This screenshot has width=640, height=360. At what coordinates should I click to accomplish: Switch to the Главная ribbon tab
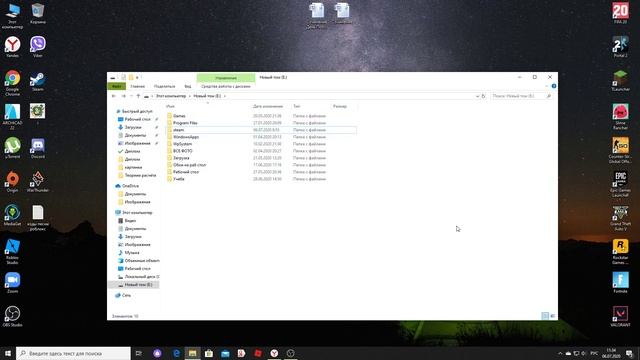138,86
